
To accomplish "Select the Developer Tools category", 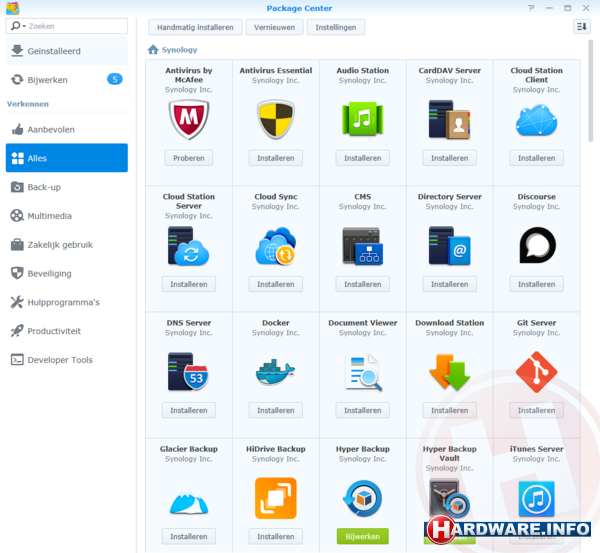I will pyautogui.click(x=67, y=360).
